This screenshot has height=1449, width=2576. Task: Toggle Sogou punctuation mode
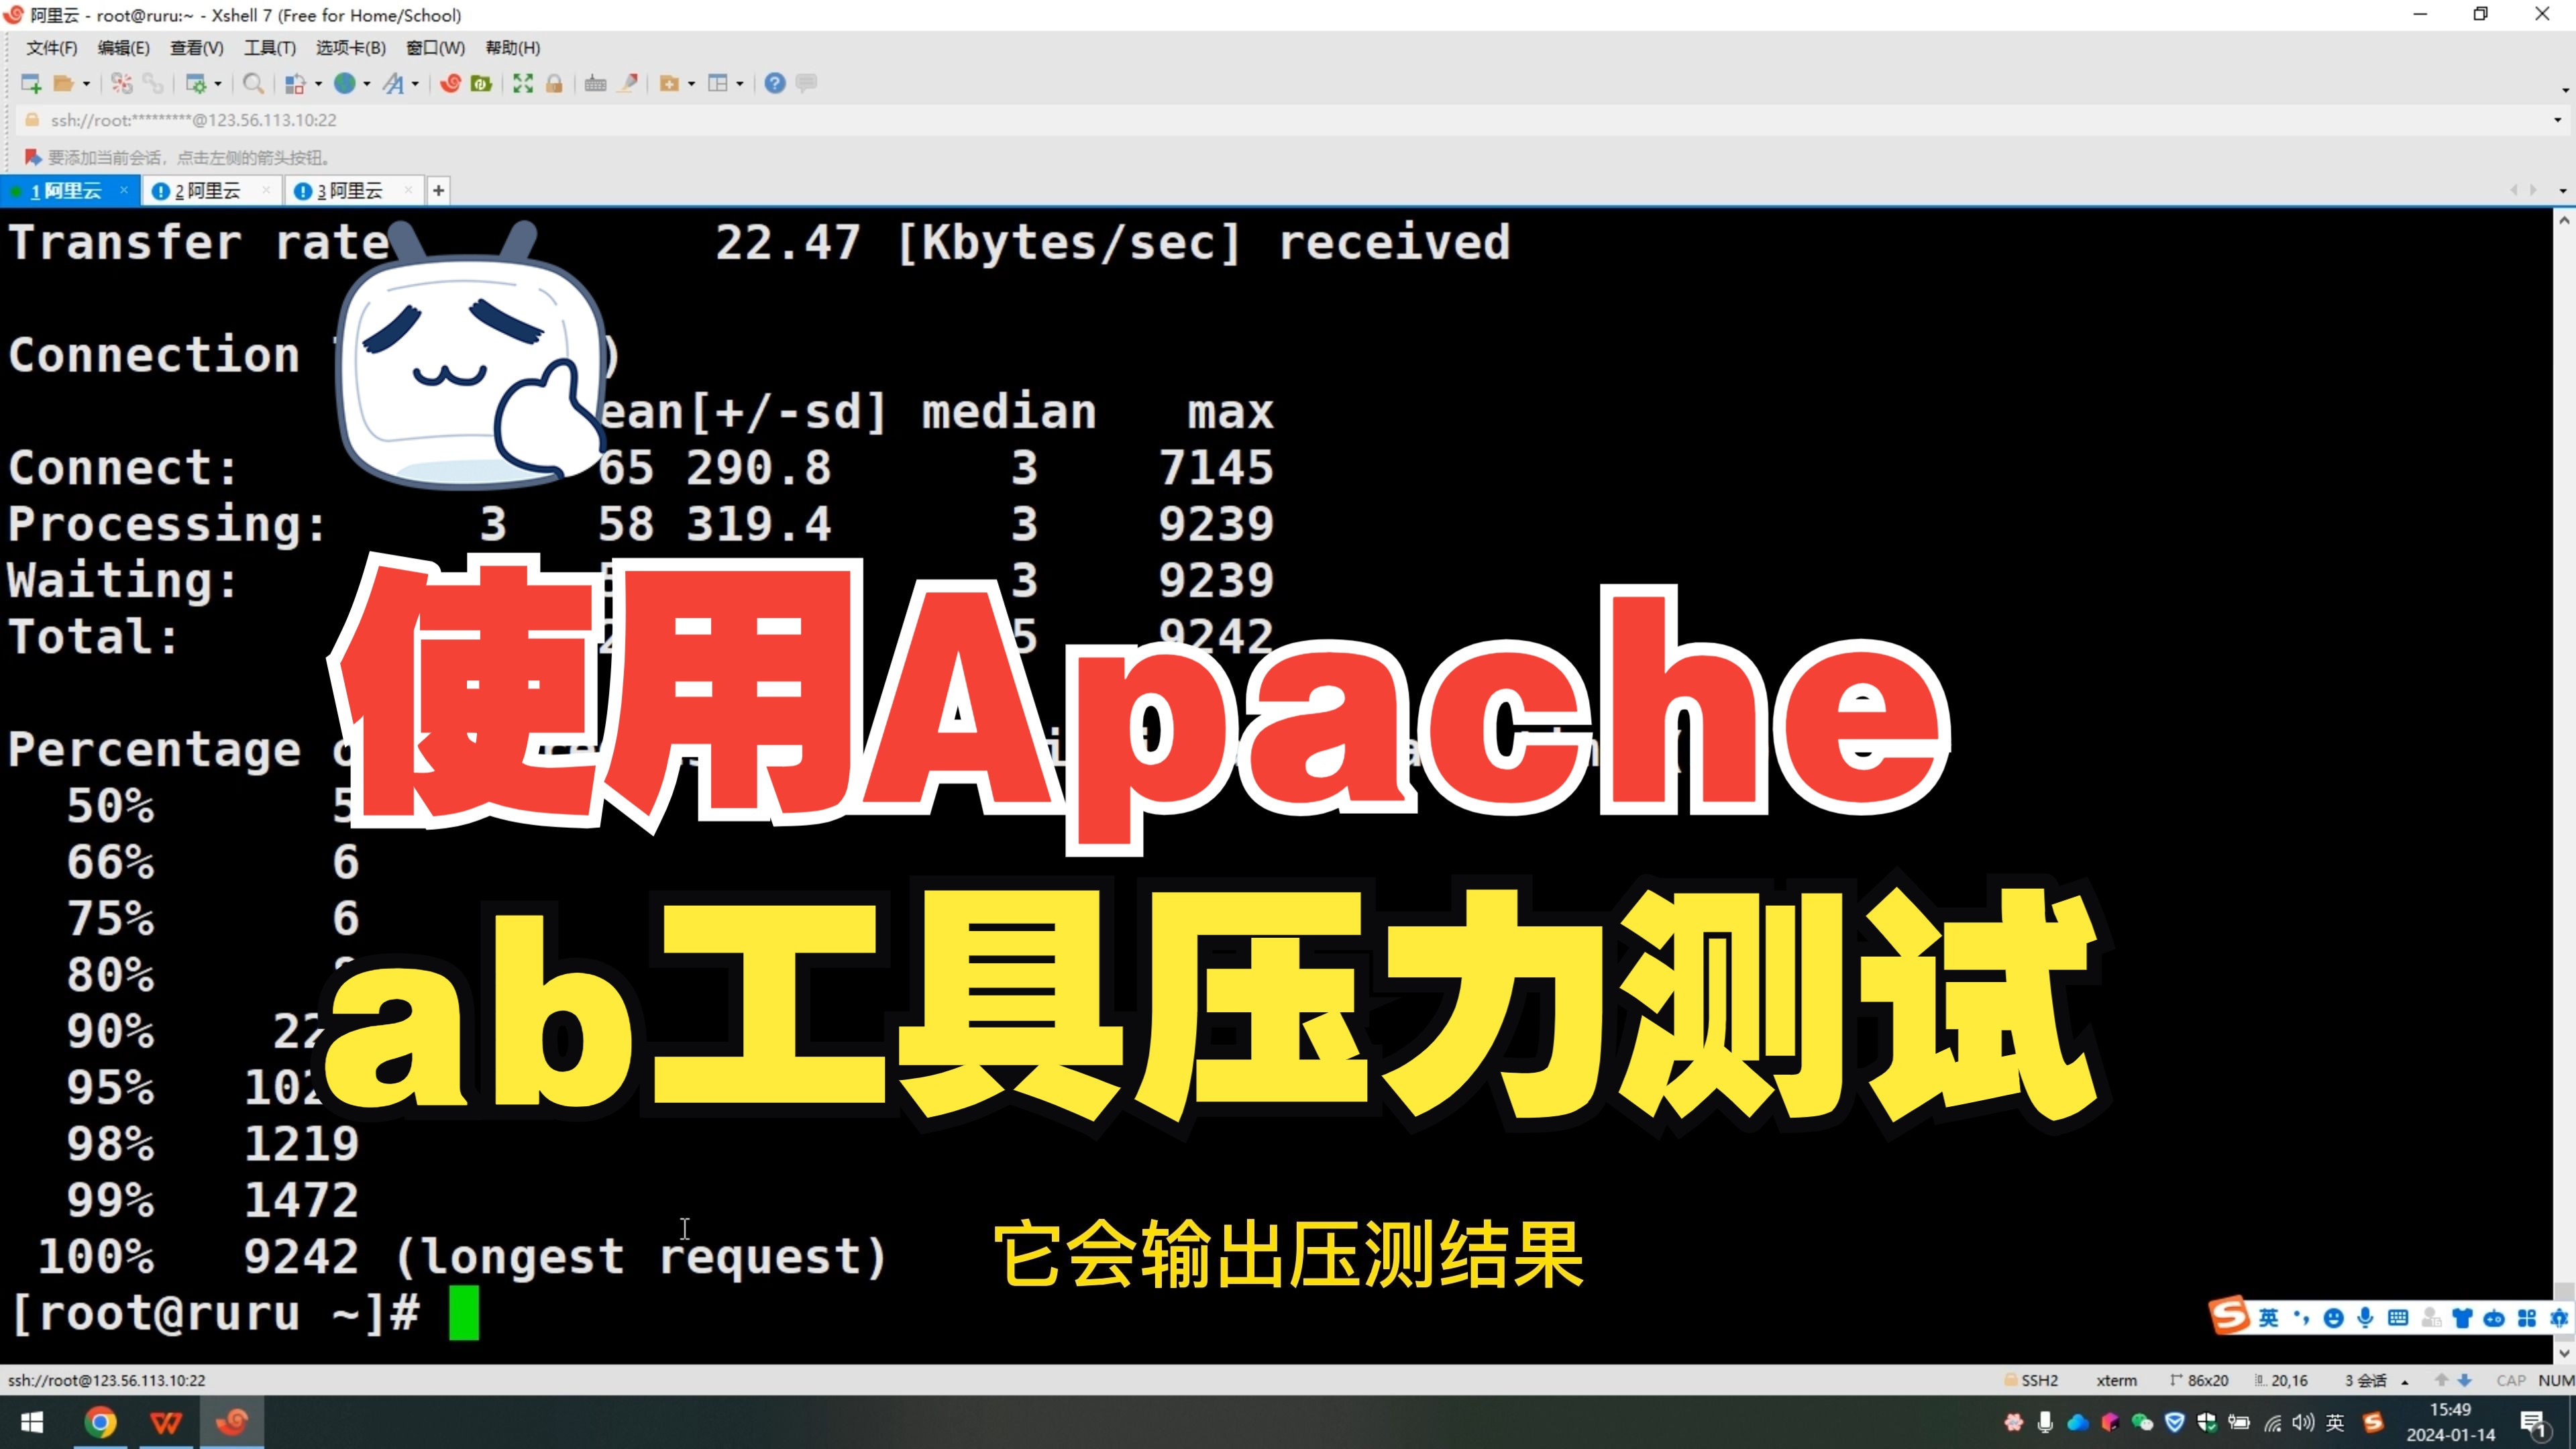[2301, 1318]
